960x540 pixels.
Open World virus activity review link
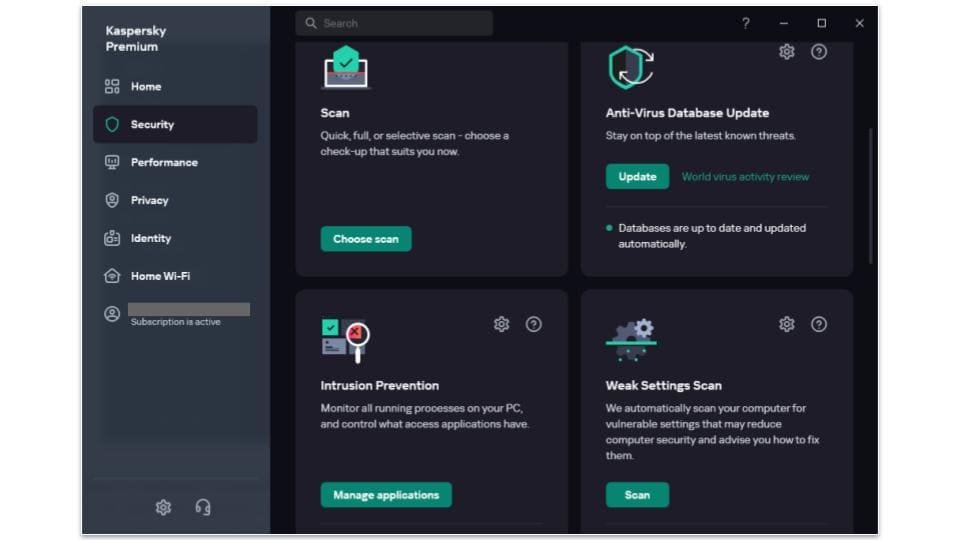point(745,177)
